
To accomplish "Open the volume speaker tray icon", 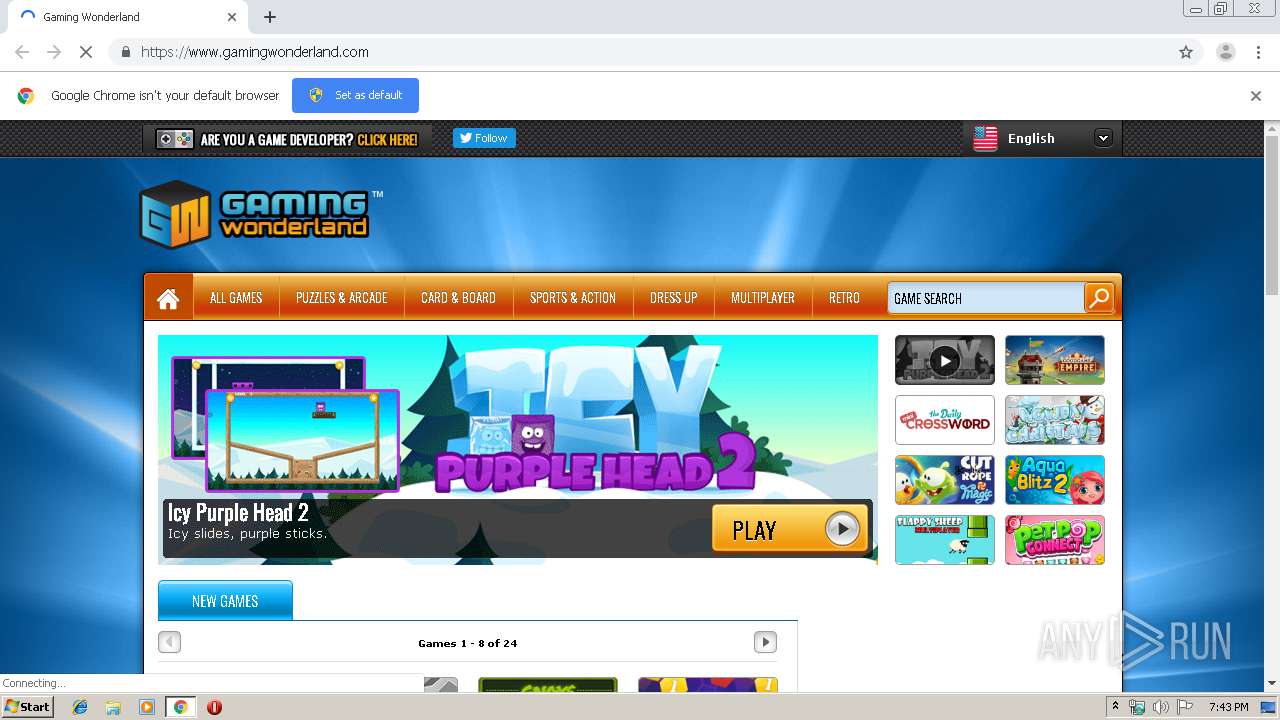I will point(1160,707).
